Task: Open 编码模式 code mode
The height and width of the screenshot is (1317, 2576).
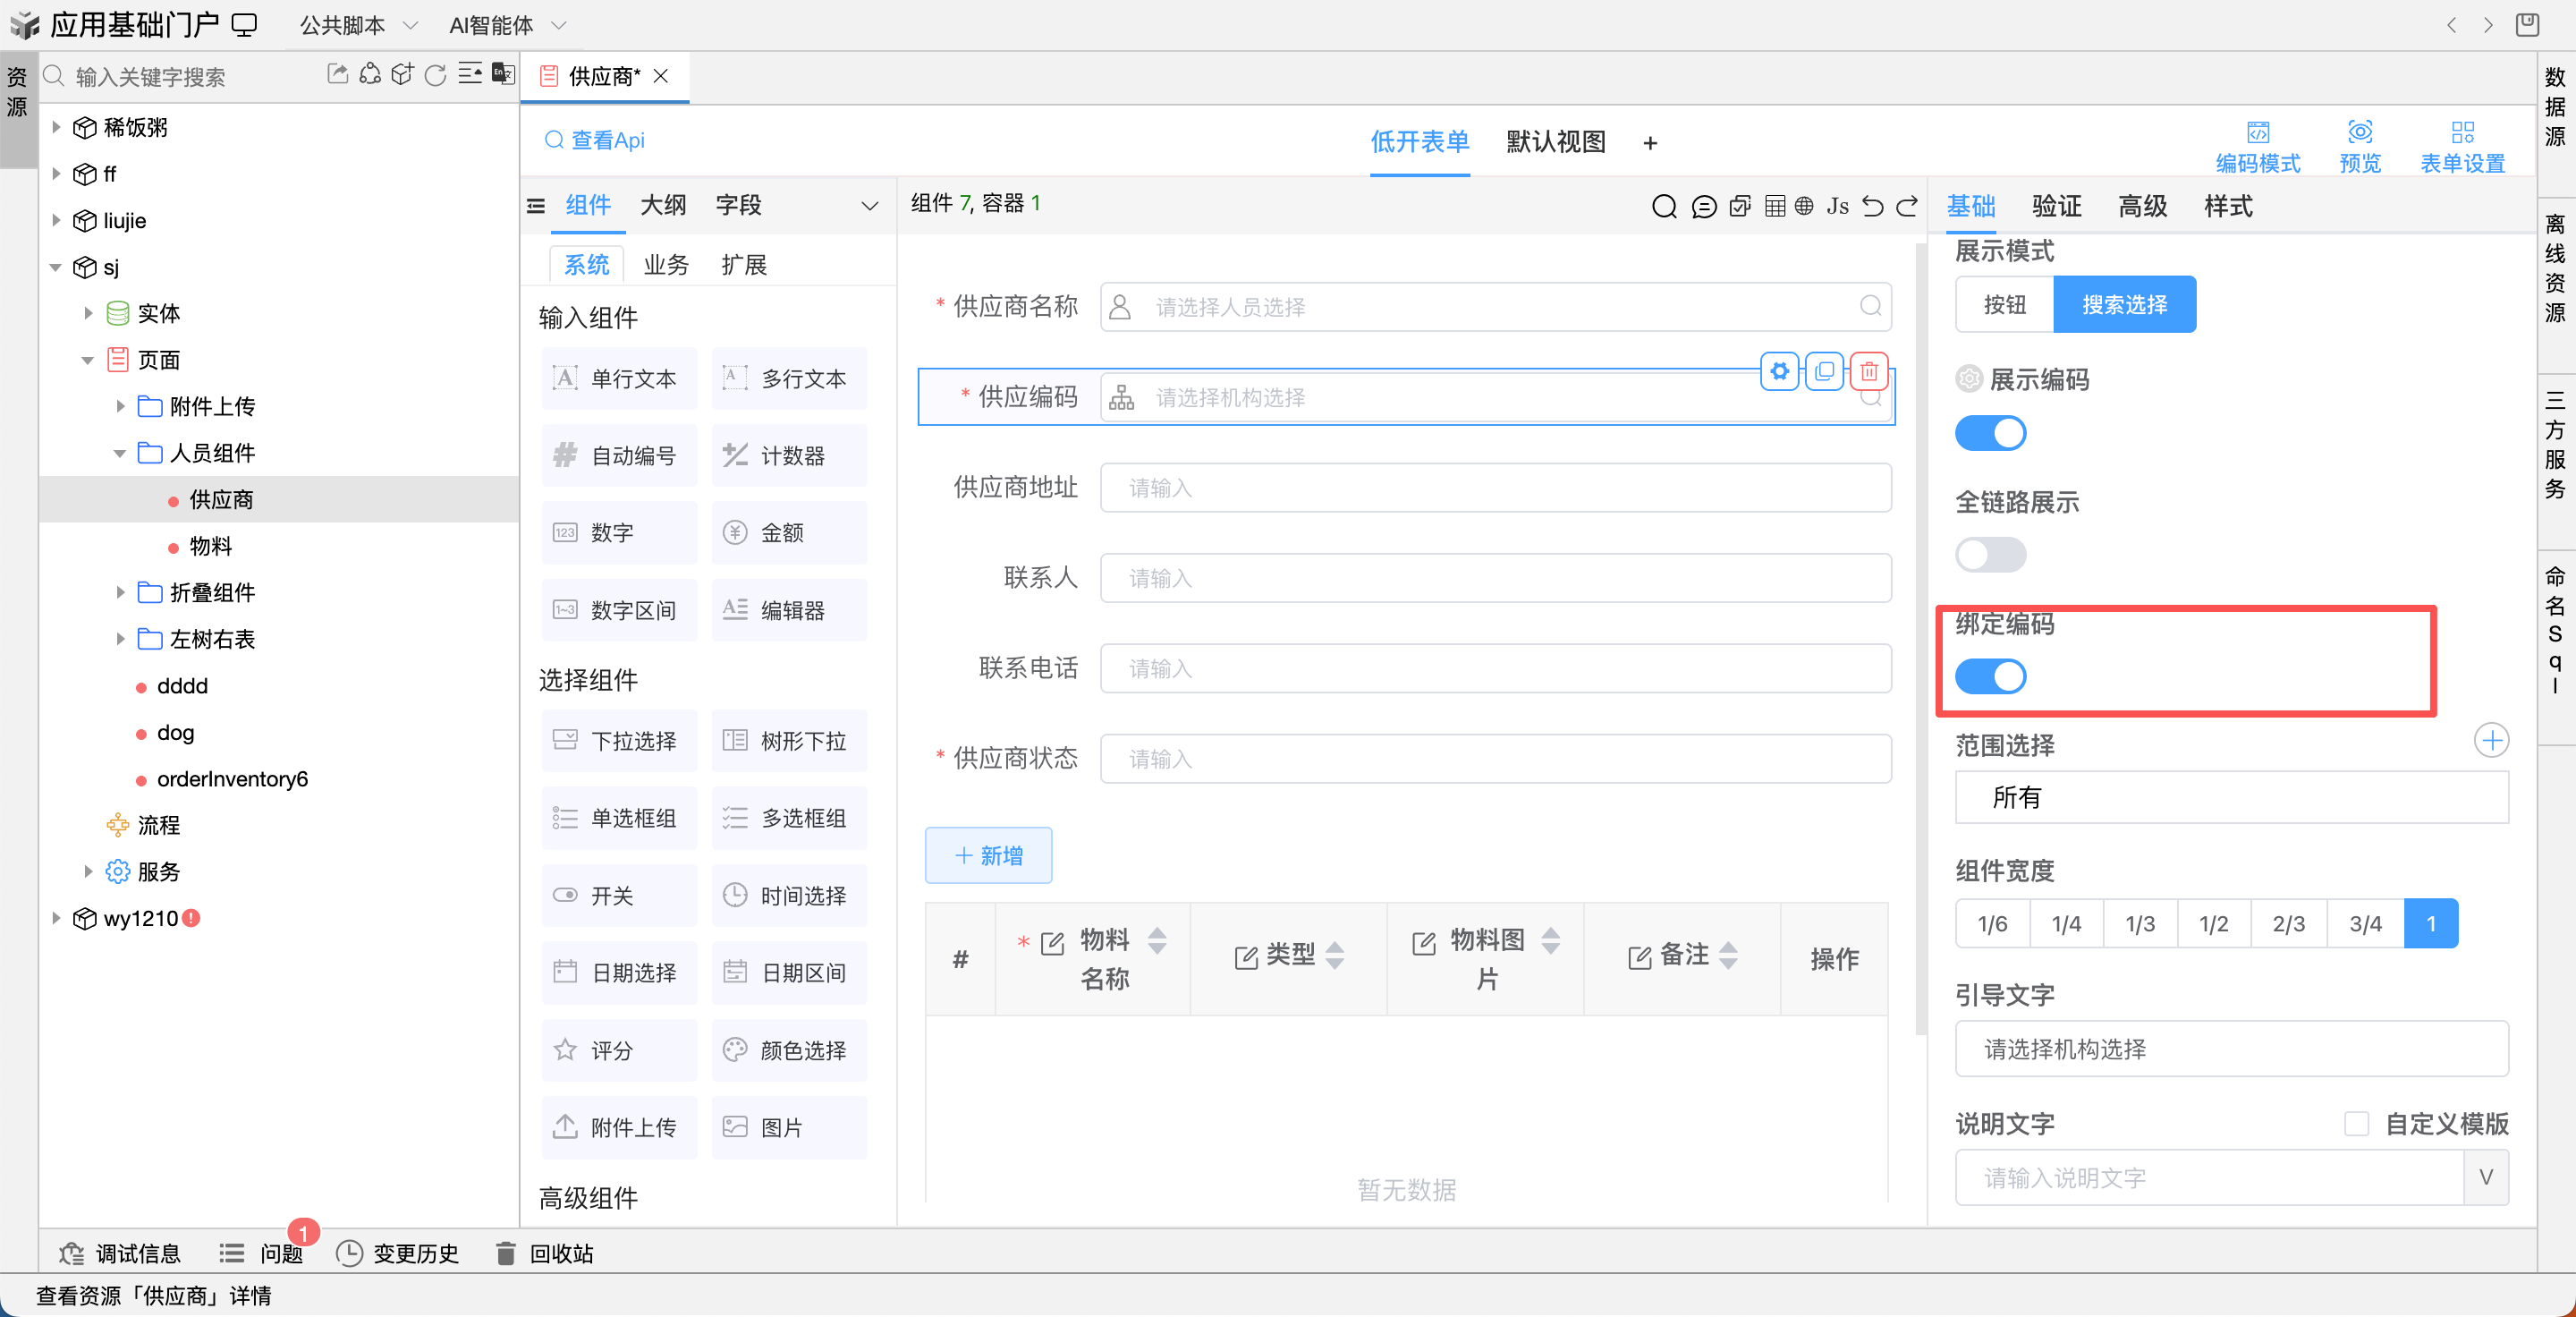Action: (x=2257, y=146)
